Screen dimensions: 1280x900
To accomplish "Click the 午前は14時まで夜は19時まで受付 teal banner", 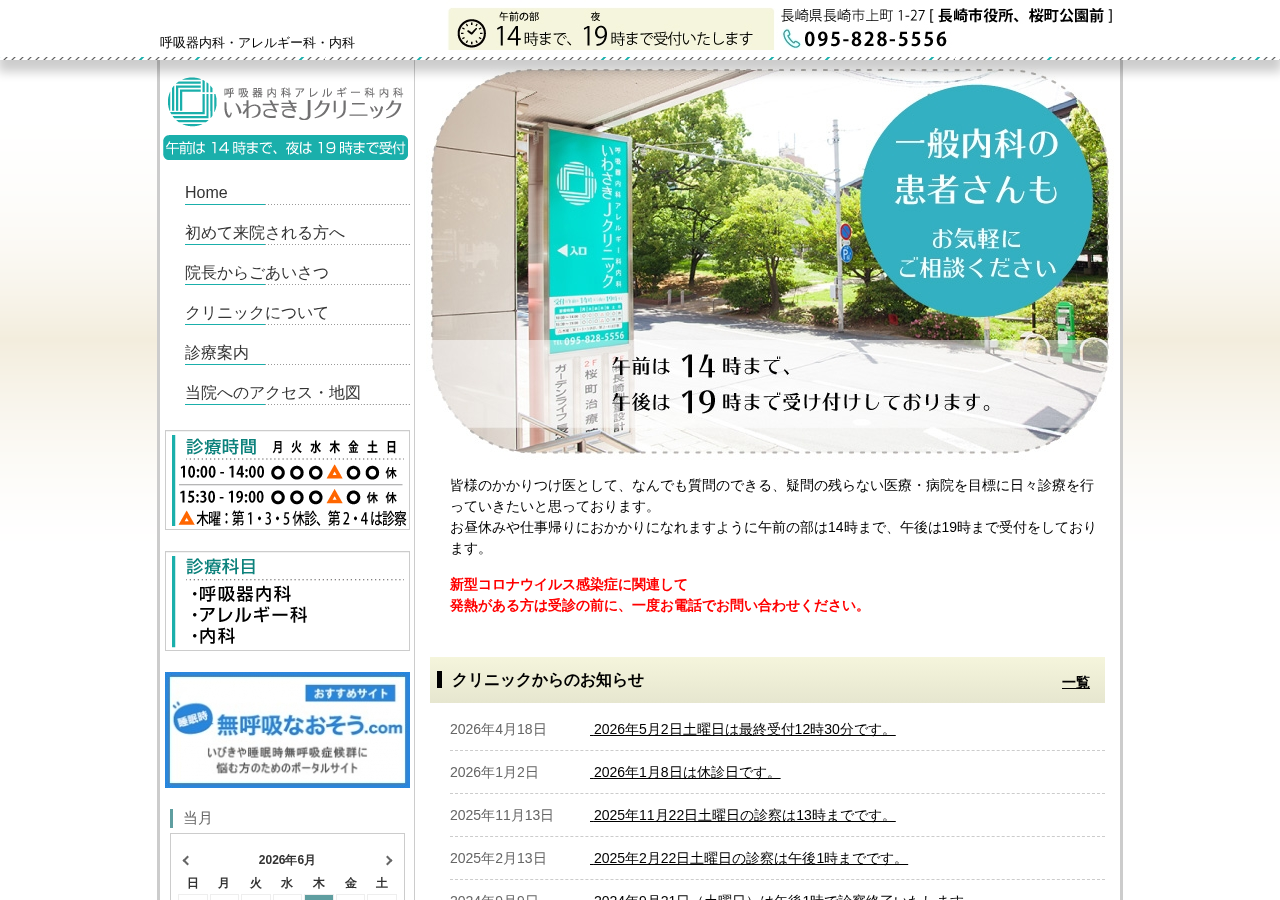I will pos(285,148).
